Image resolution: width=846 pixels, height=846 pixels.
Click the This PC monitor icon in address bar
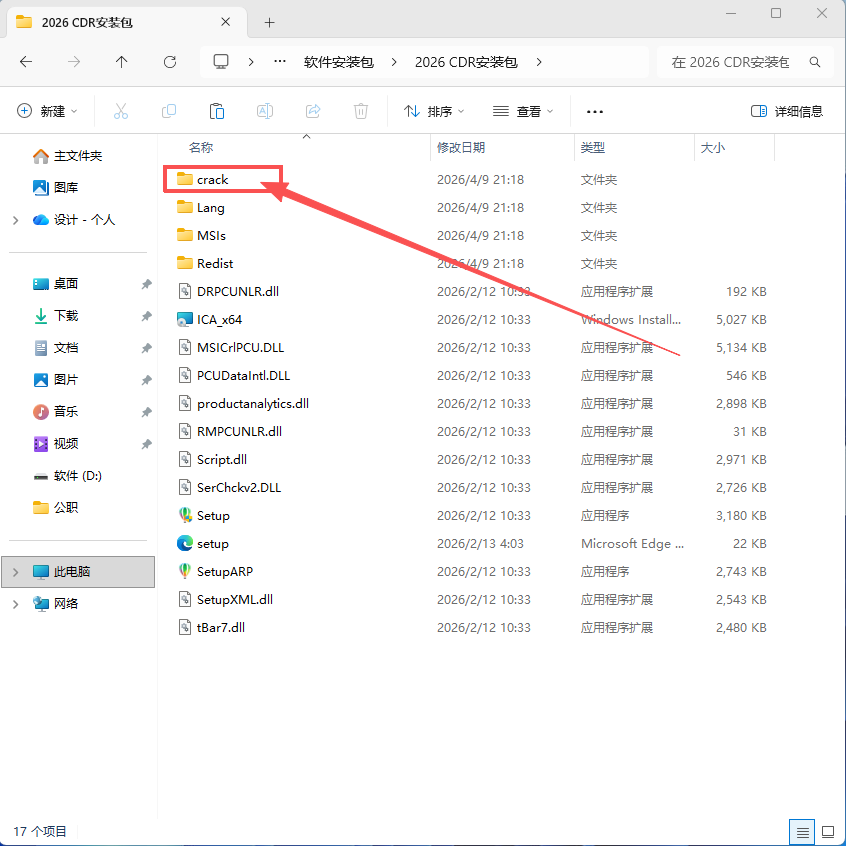[221, 62]
